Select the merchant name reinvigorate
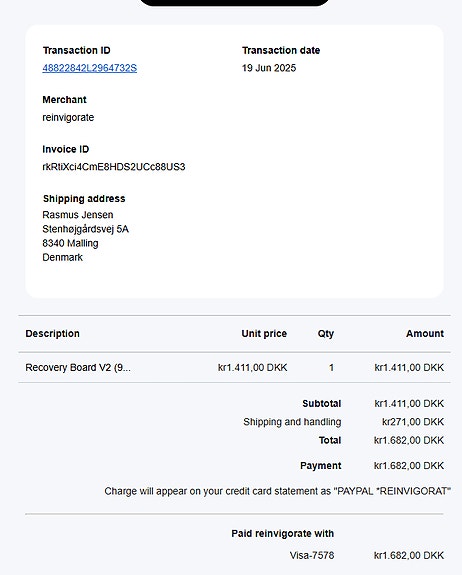This screenshot has height=575, width=462. [68, 117]
